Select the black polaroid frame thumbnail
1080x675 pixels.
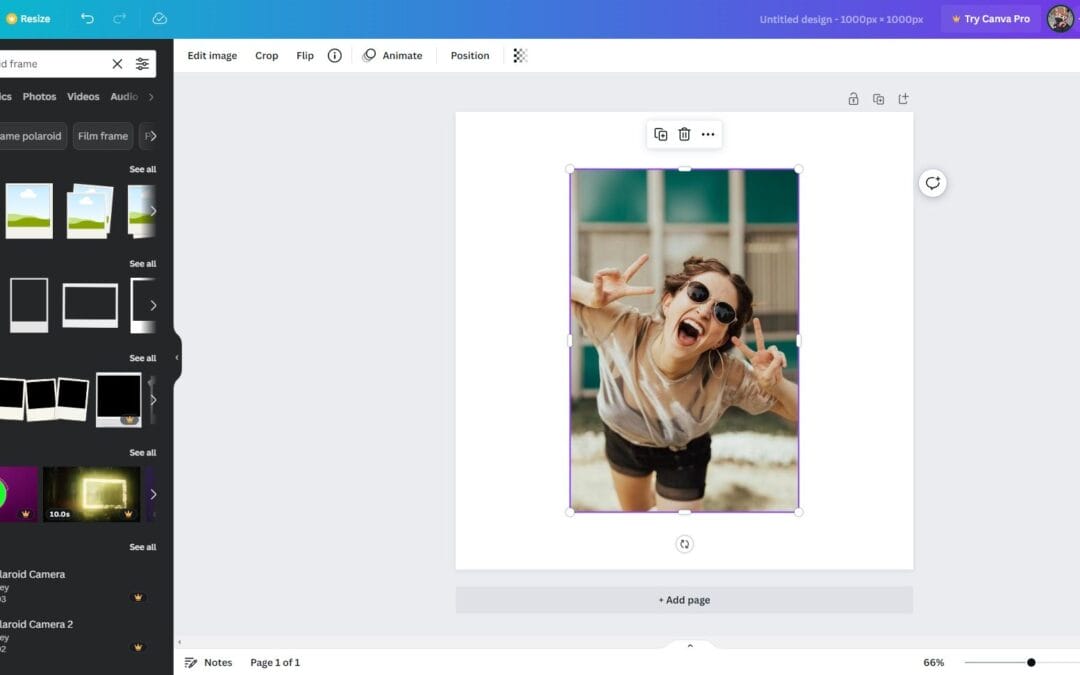(118, 399)
